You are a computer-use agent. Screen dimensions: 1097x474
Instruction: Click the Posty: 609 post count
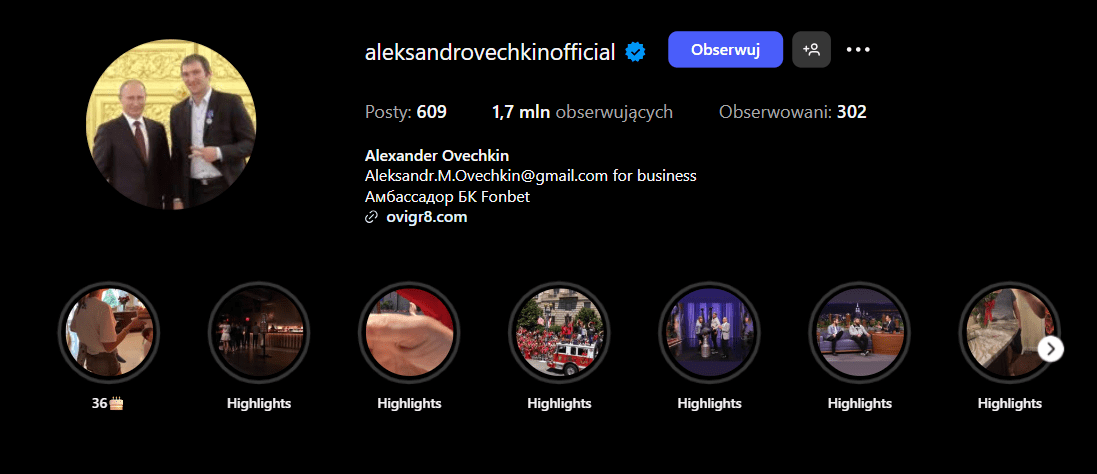point(406,112)
